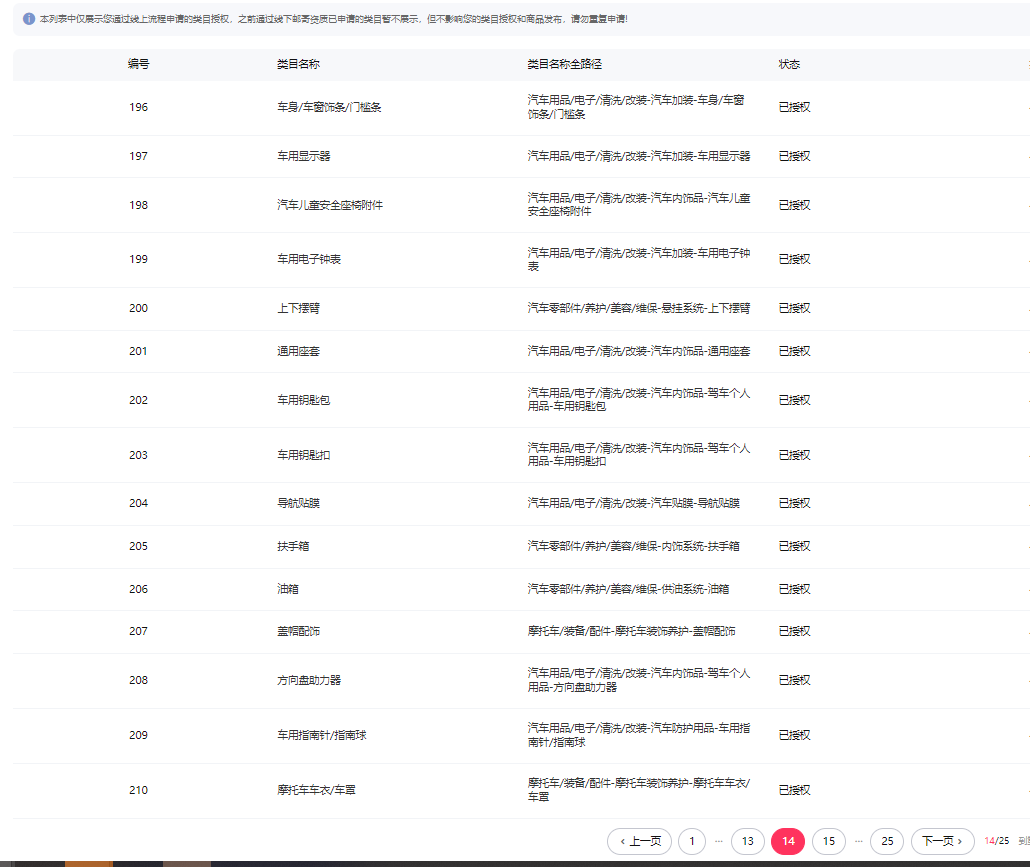This screenshot has height=867, width=1030.
Task: Click the ellipsis before page 25
Action: (858, 841)
